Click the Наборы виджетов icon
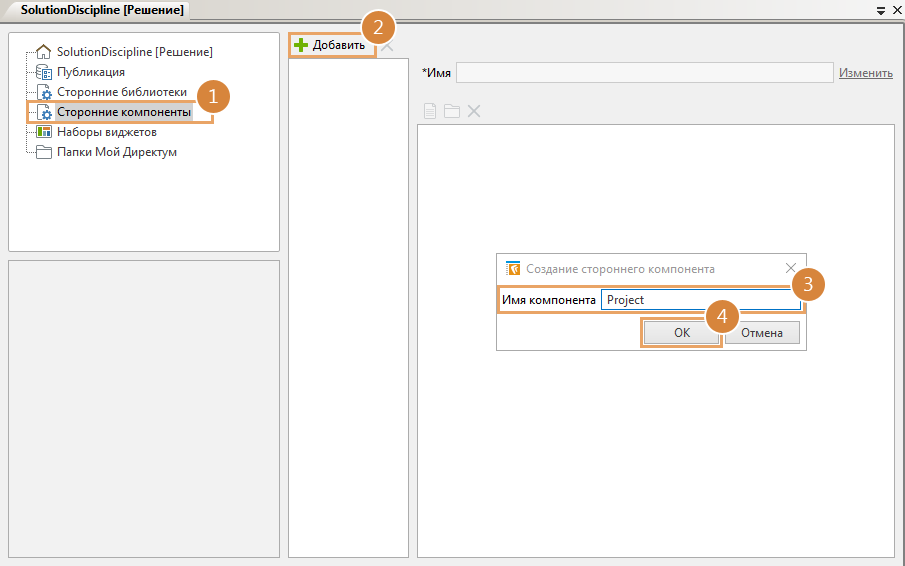The width and height of the screenshot is (905, 566). pyautogui.click(x=44, y=132)
